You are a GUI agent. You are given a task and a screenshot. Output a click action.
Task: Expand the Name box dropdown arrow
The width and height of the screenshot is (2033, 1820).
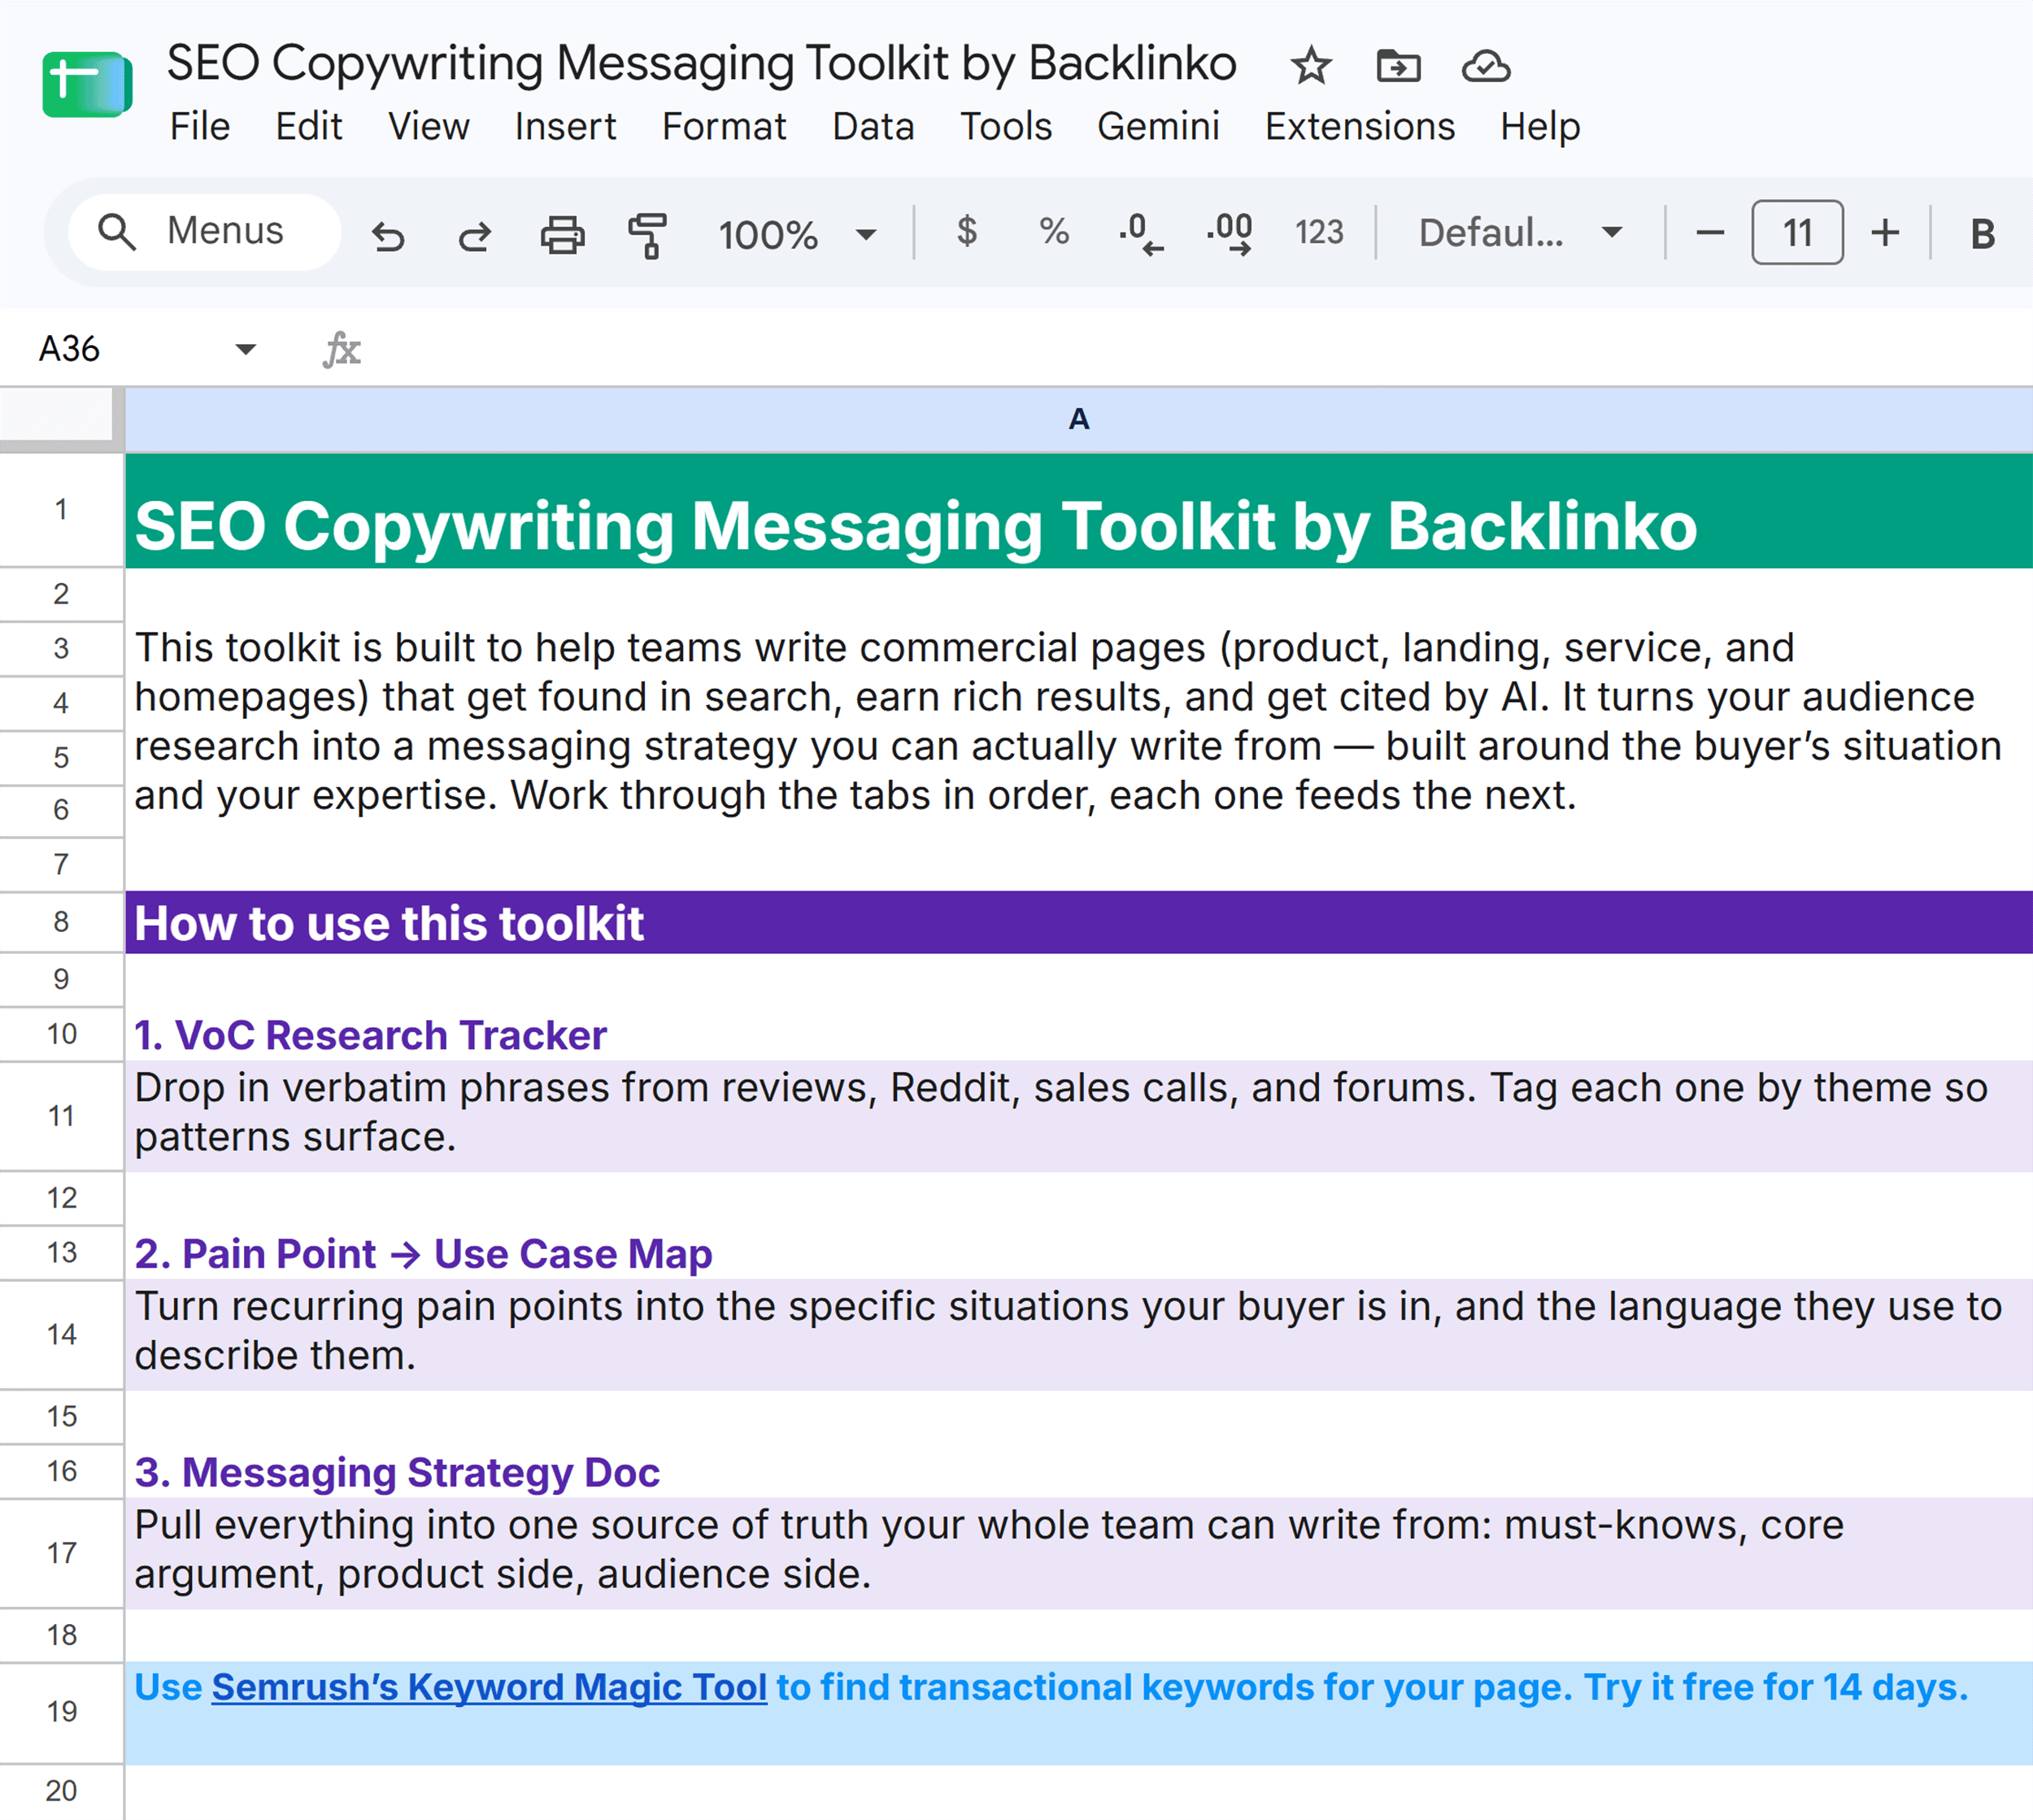point(245,349)
